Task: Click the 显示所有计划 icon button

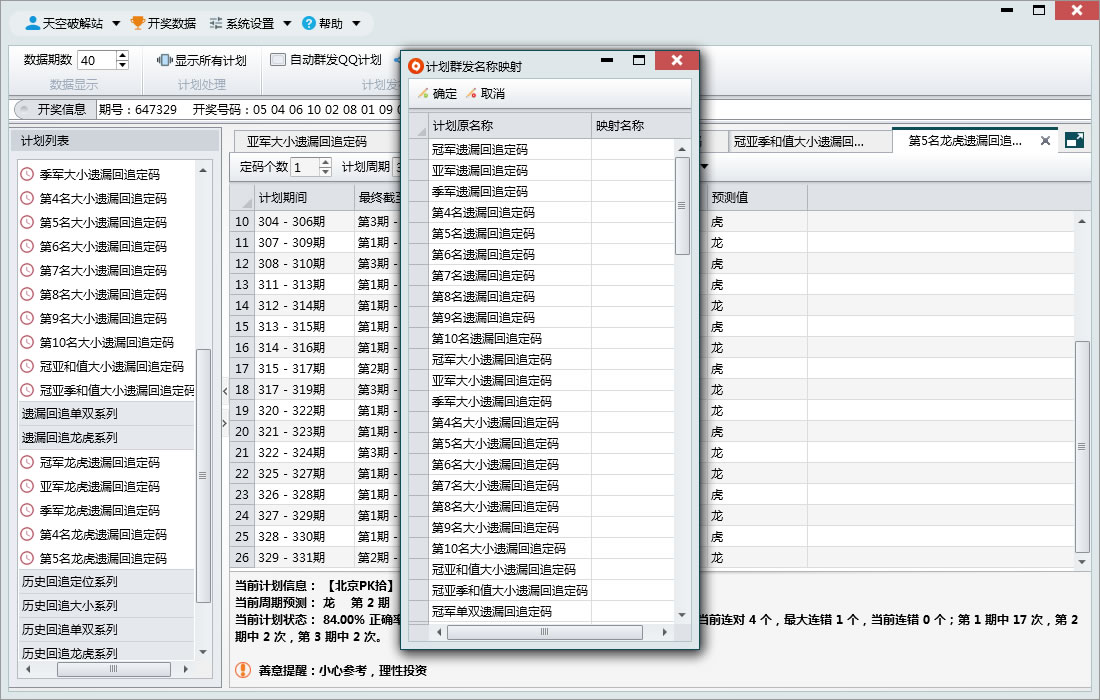Action: [165, 60]
